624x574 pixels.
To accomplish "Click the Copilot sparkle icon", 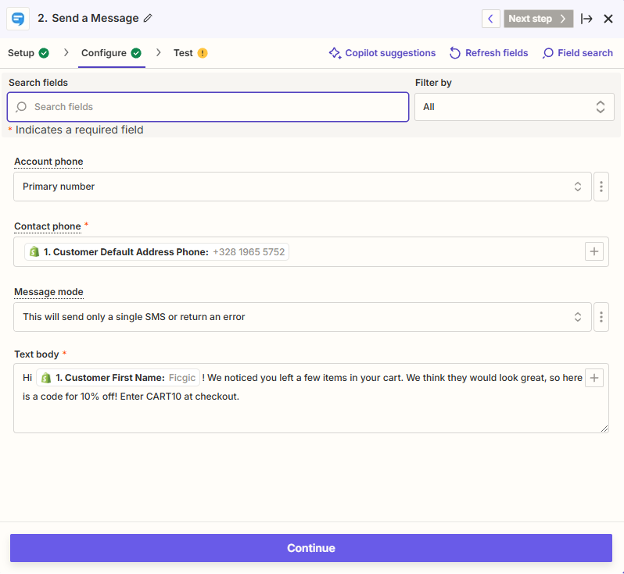I will [x=335, y=53].
